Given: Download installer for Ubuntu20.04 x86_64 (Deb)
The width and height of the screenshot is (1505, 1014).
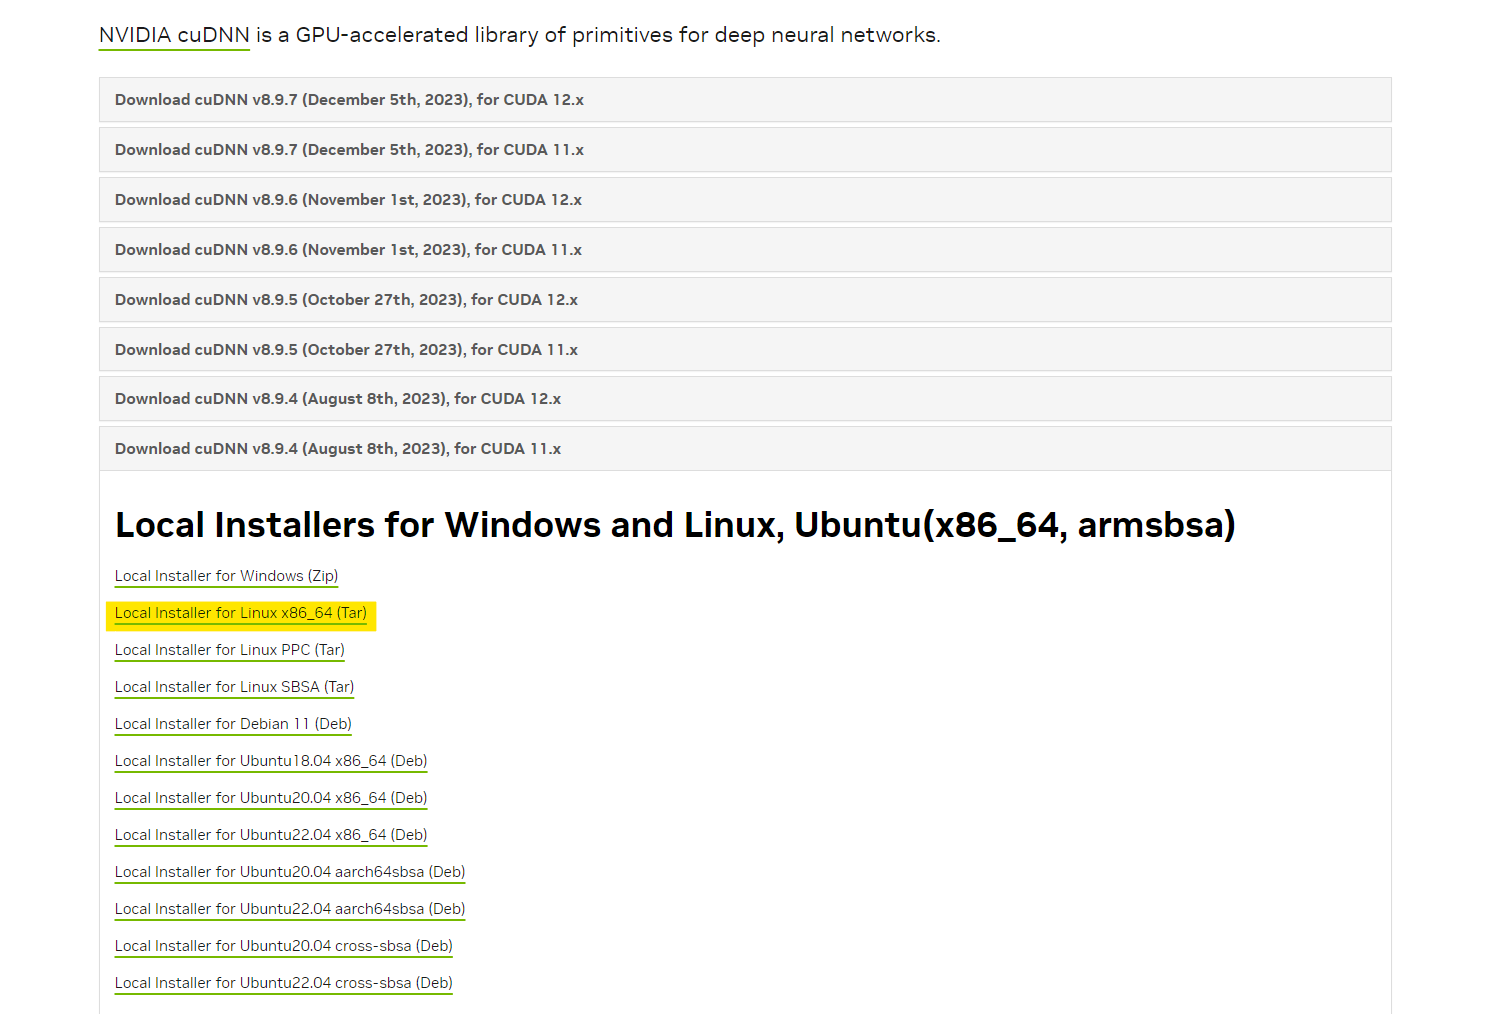Looking at the screenshot, I should pos(271,798).
